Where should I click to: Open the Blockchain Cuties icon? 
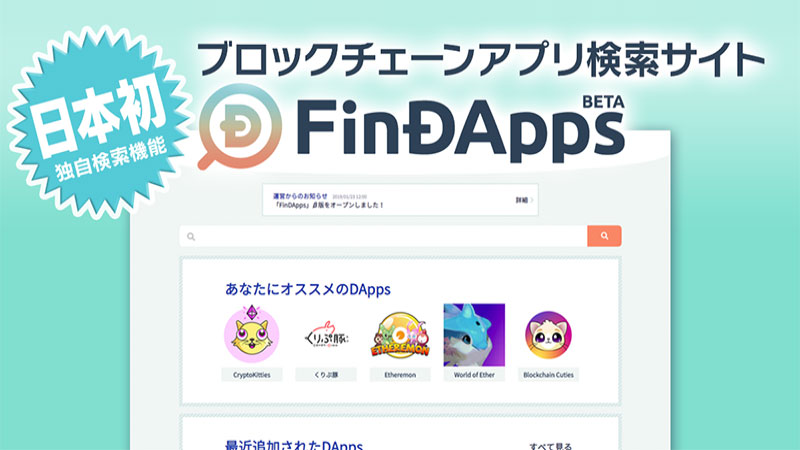pos(548,335)
